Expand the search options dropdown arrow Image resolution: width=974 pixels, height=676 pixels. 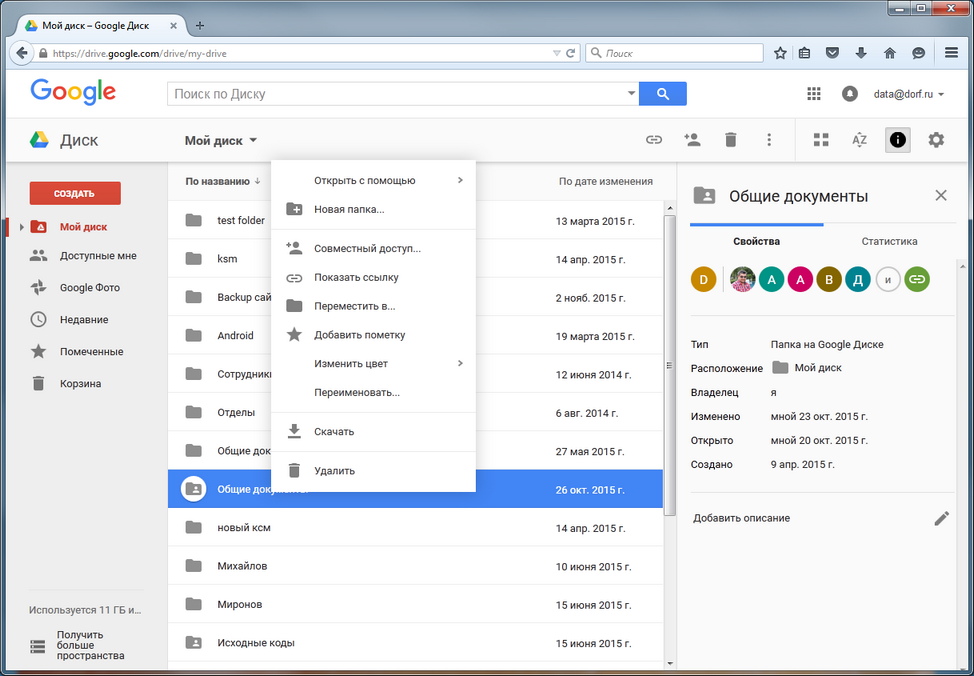[x=631, y=94]
